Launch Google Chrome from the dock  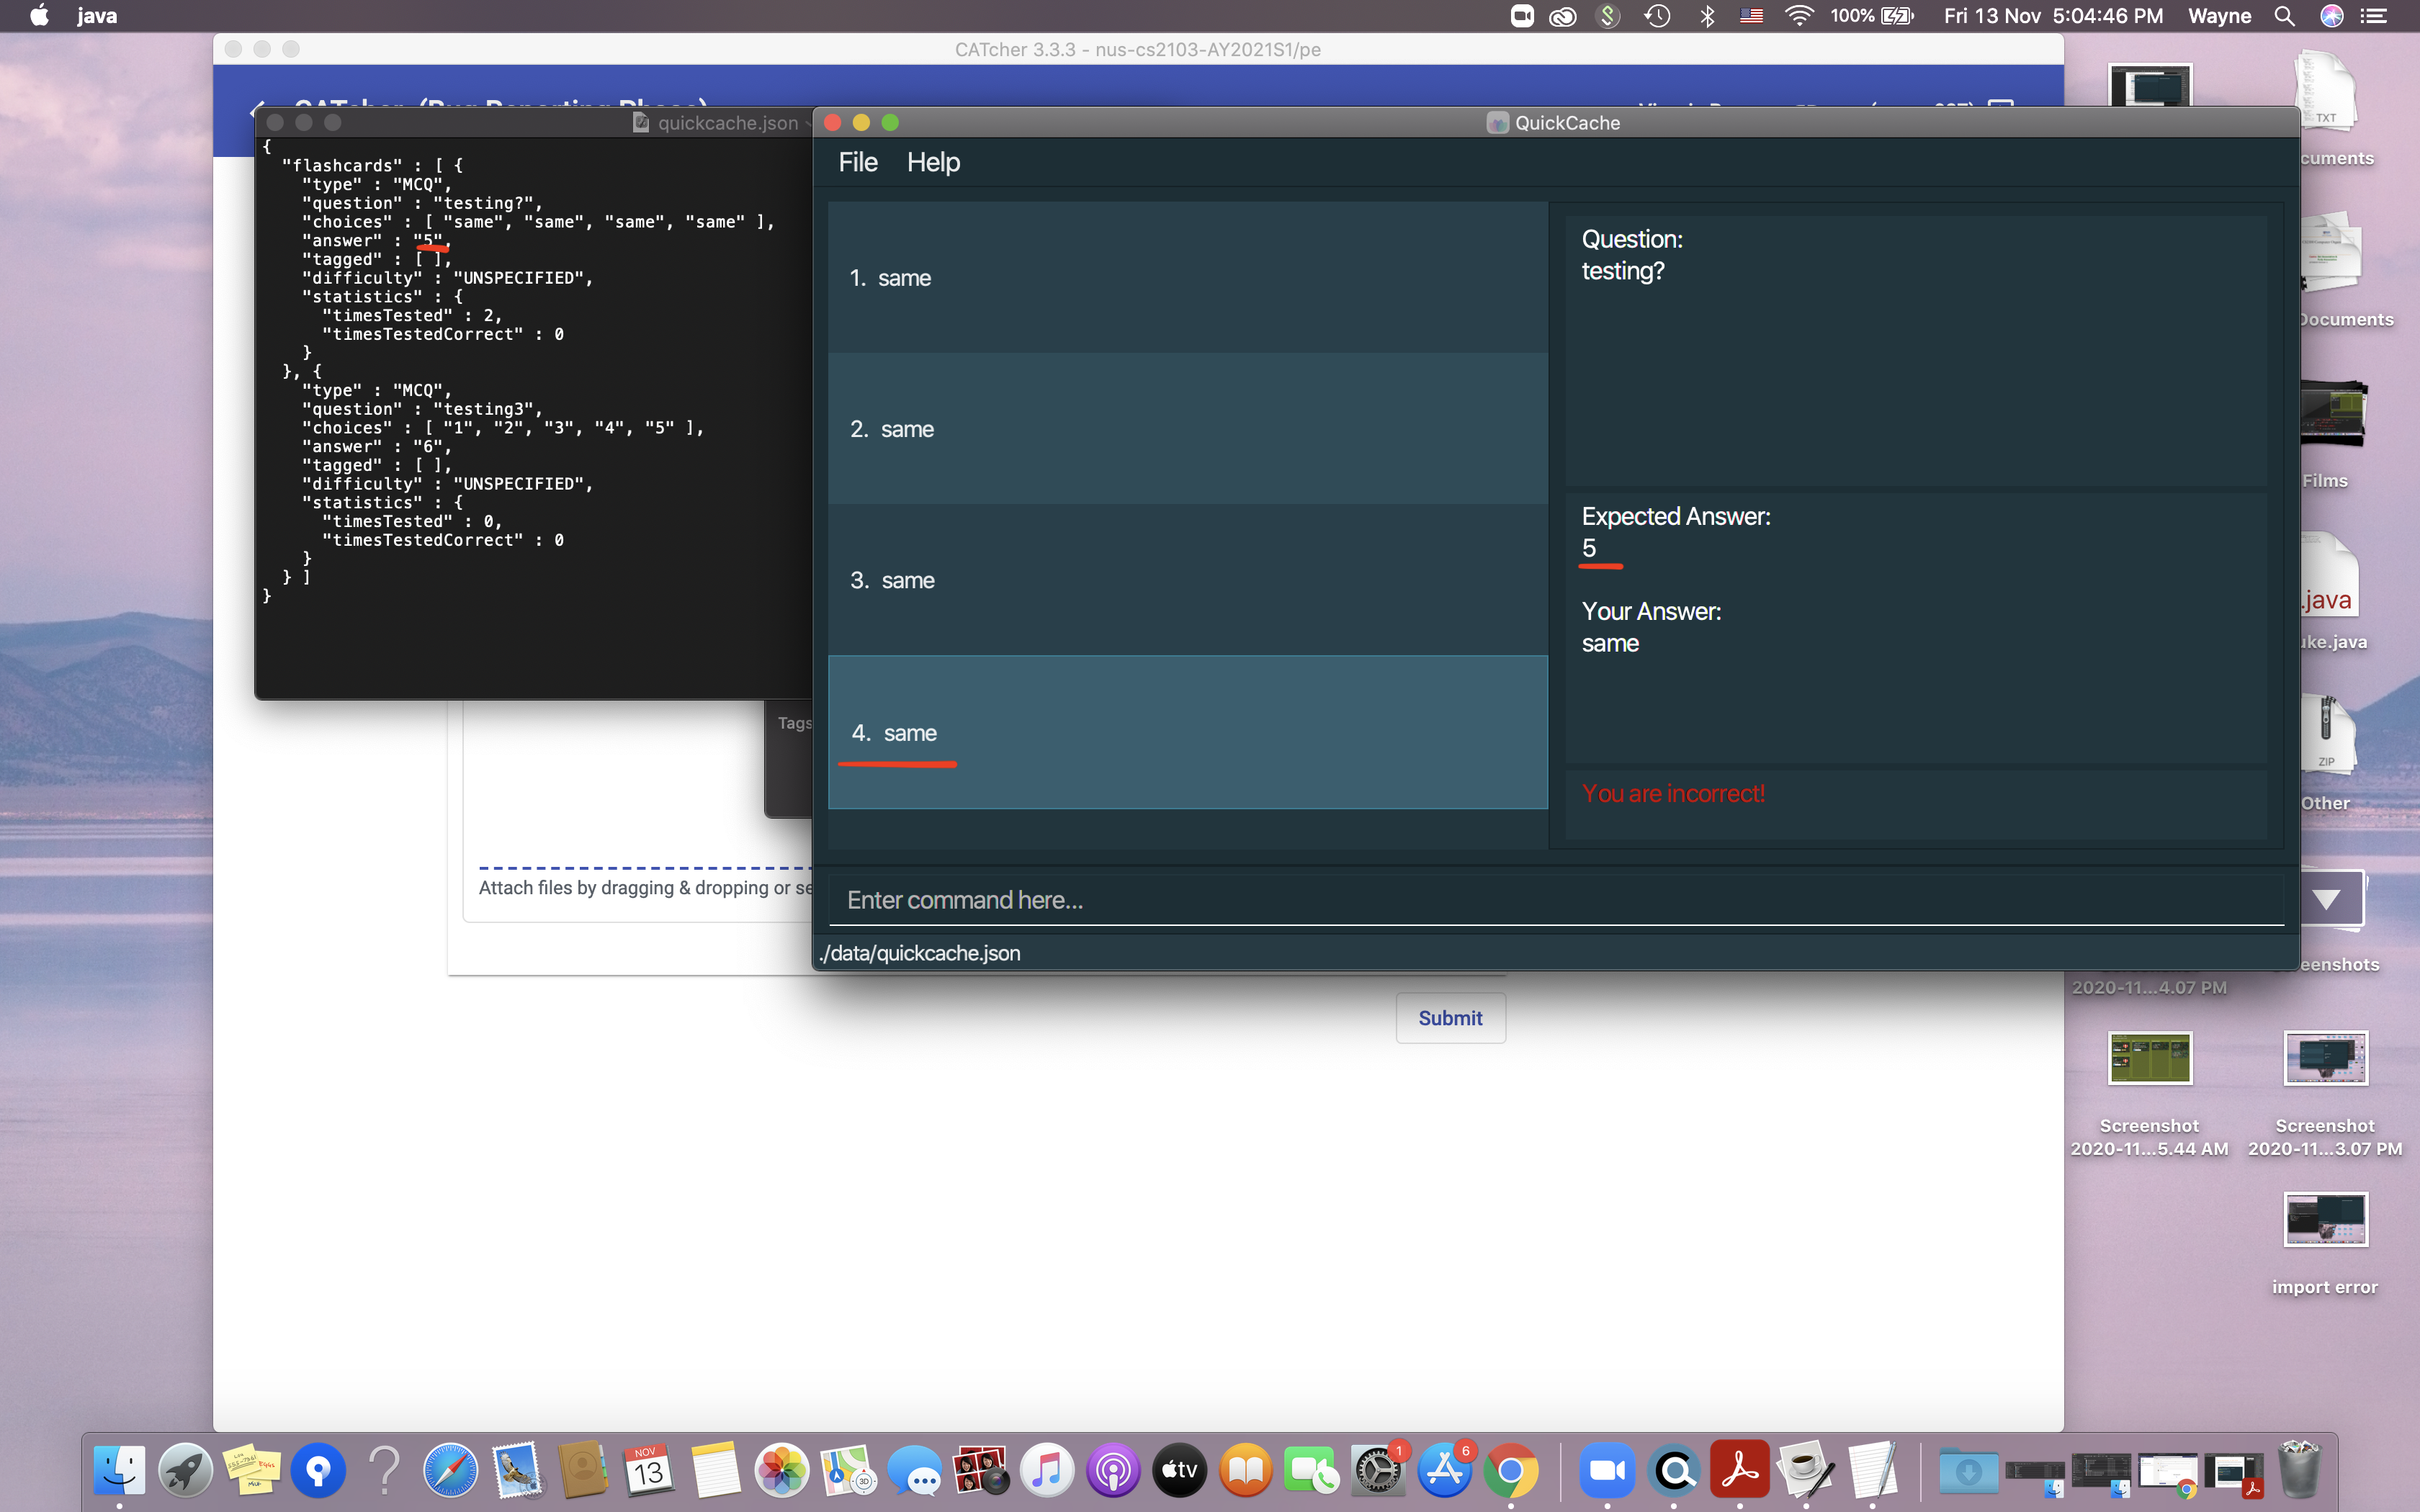1510,1471
